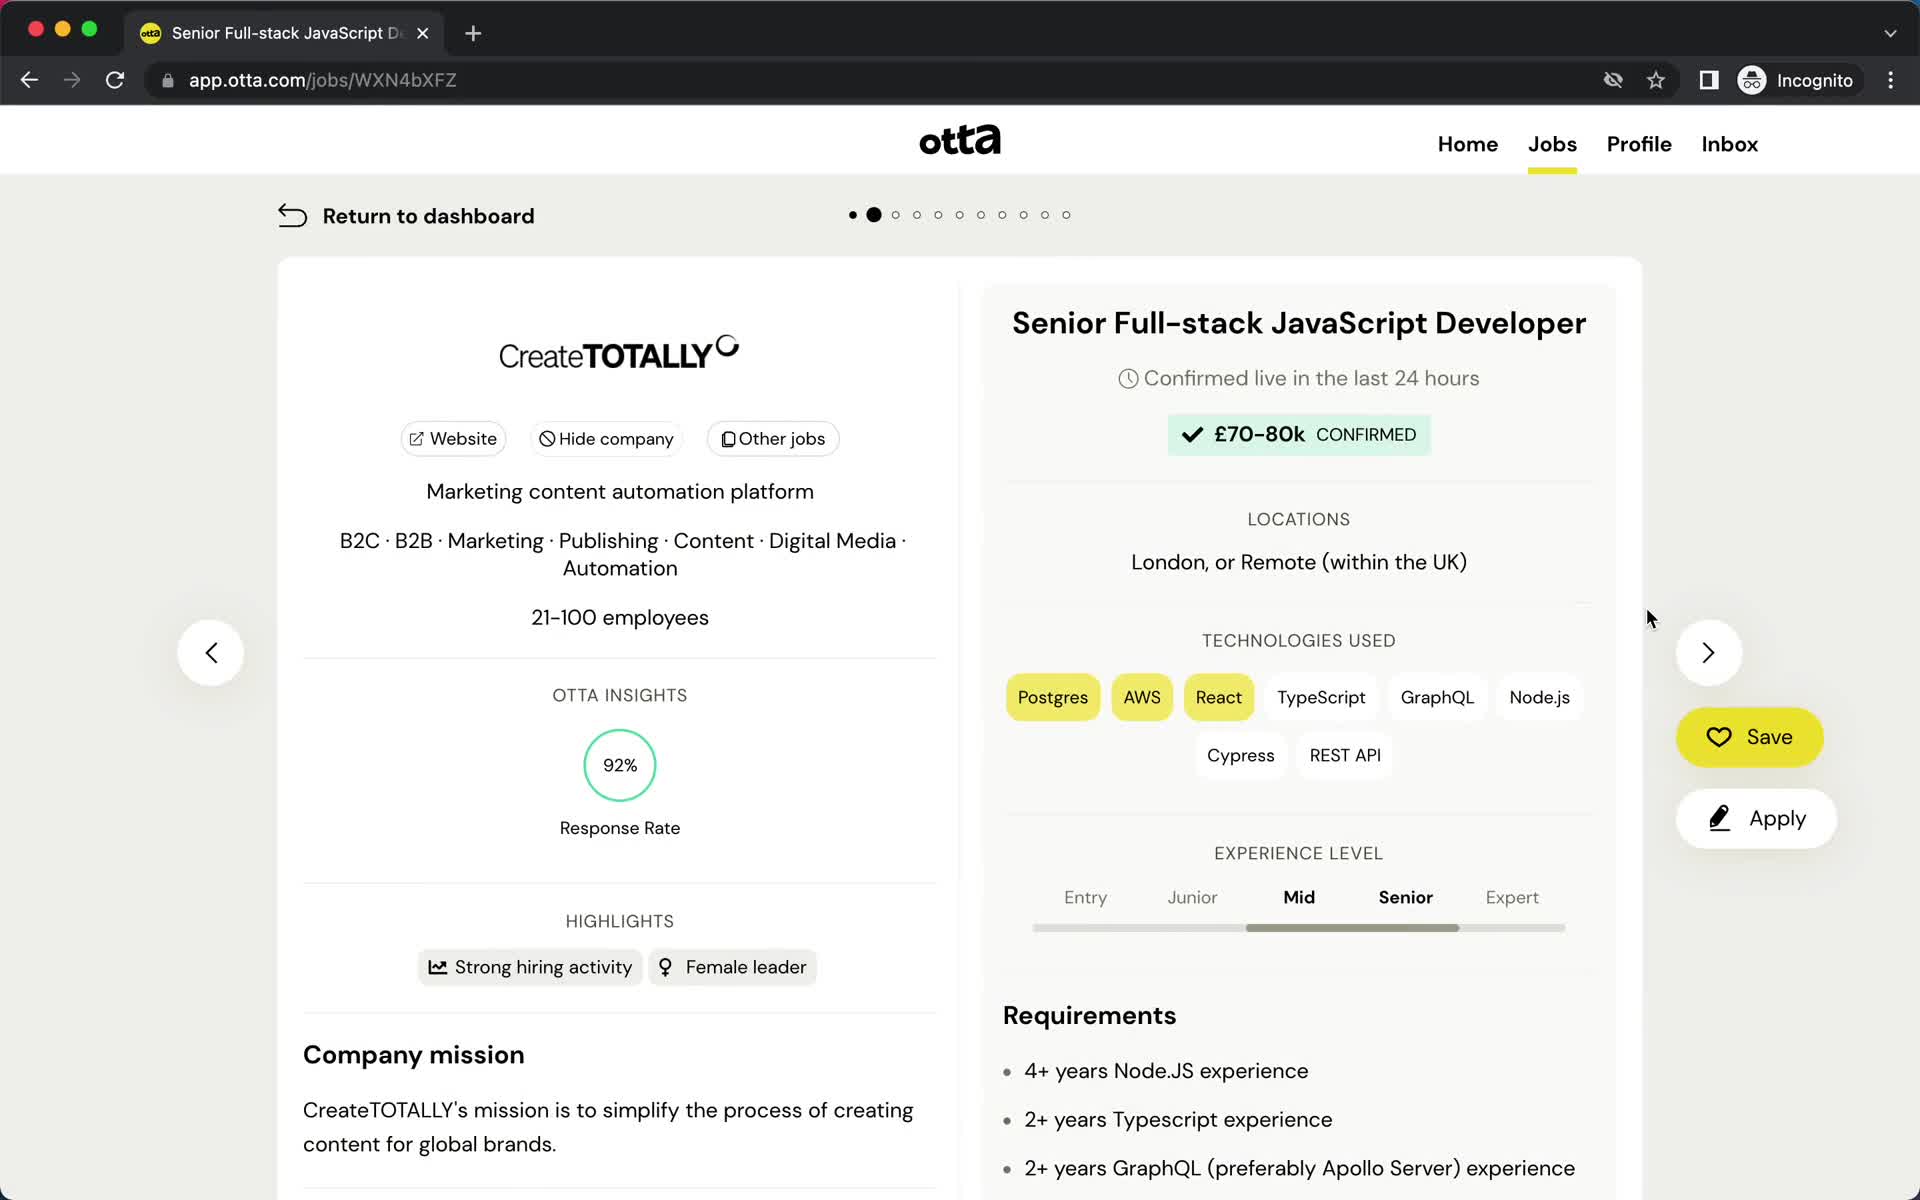Viewport: 1920px width, 1200px height.
Task: Click the Strong hiring activity badge
Action: click(530, 967)
